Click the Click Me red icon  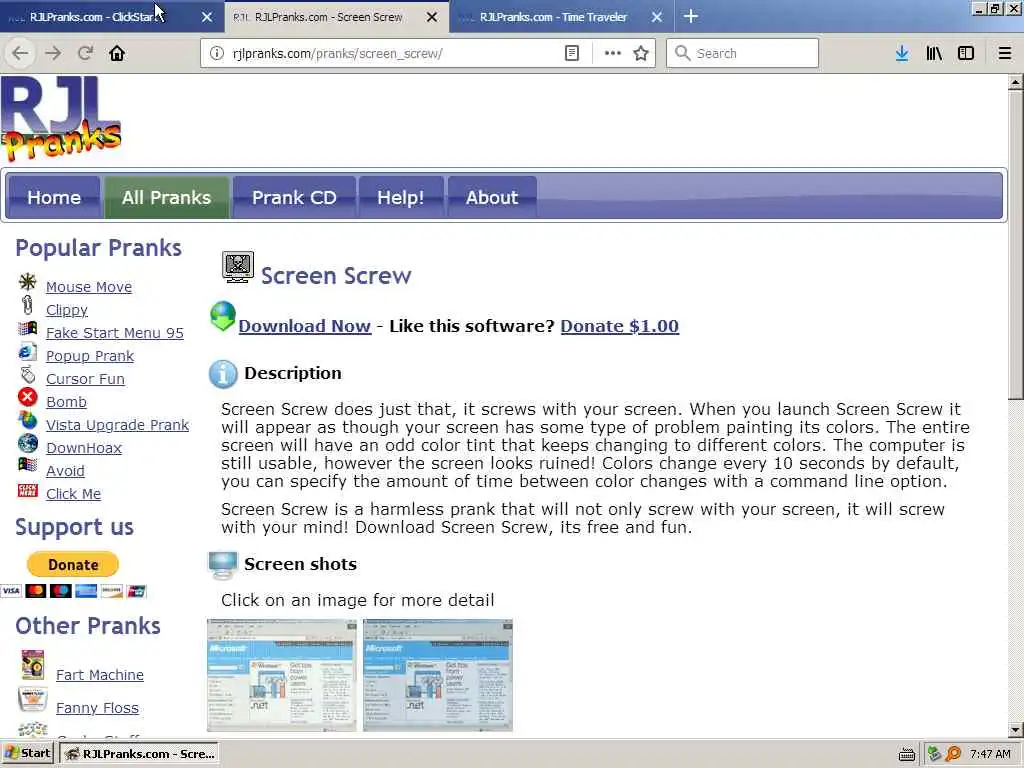click(x=27, y=490)
